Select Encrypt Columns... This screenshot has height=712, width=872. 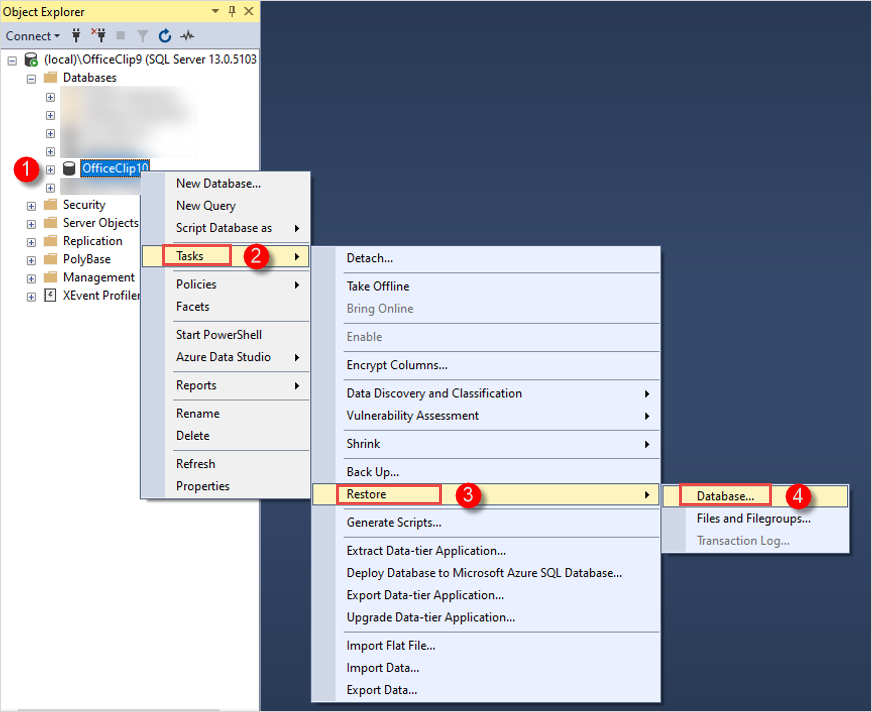click(485, 365)
